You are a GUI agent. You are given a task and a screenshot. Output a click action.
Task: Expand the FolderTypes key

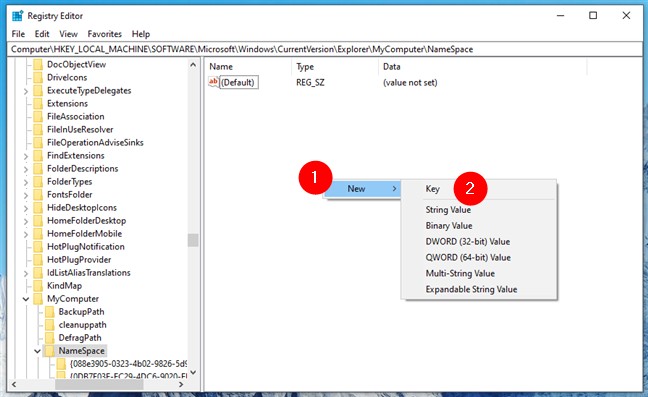click(x=26, y=182)
